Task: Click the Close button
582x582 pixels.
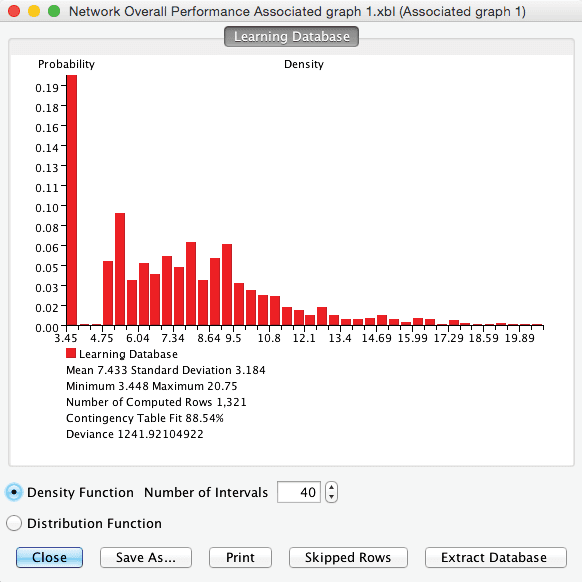Action: pos(49,557)
